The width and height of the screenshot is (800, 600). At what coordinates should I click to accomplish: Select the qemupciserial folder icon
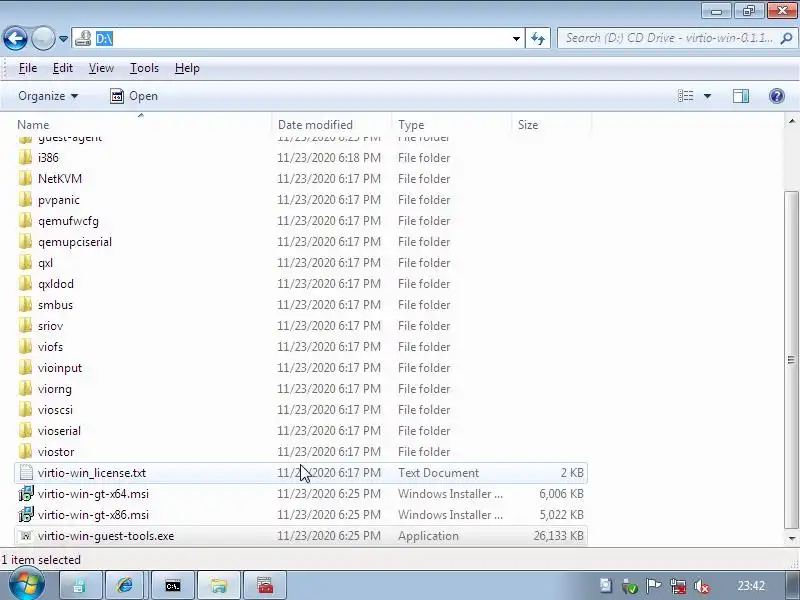coord(26,242)
